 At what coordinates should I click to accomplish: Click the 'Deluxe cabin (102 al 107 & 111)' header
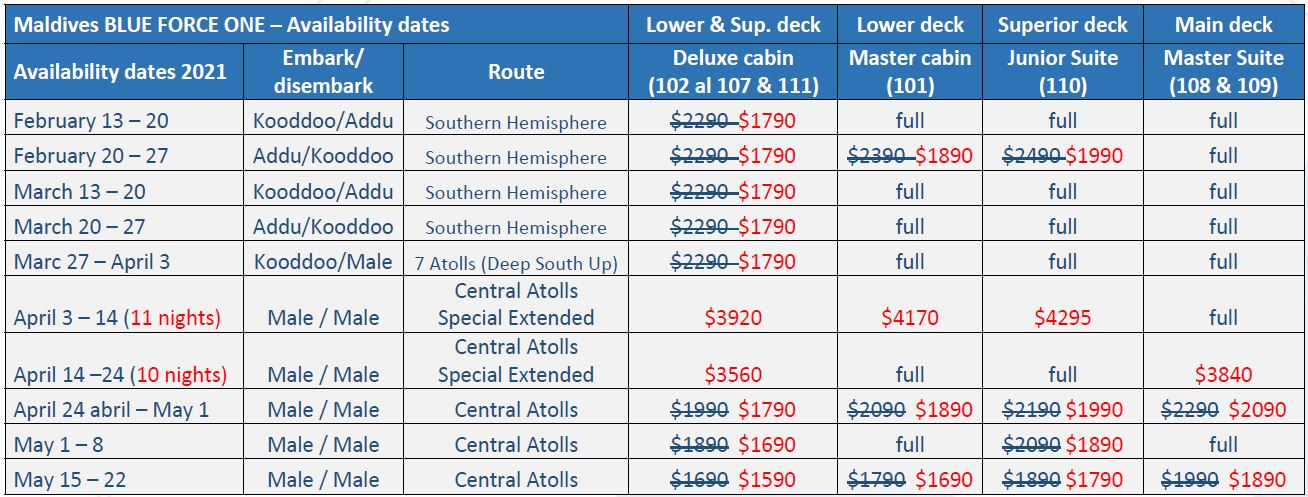point(734,71)
